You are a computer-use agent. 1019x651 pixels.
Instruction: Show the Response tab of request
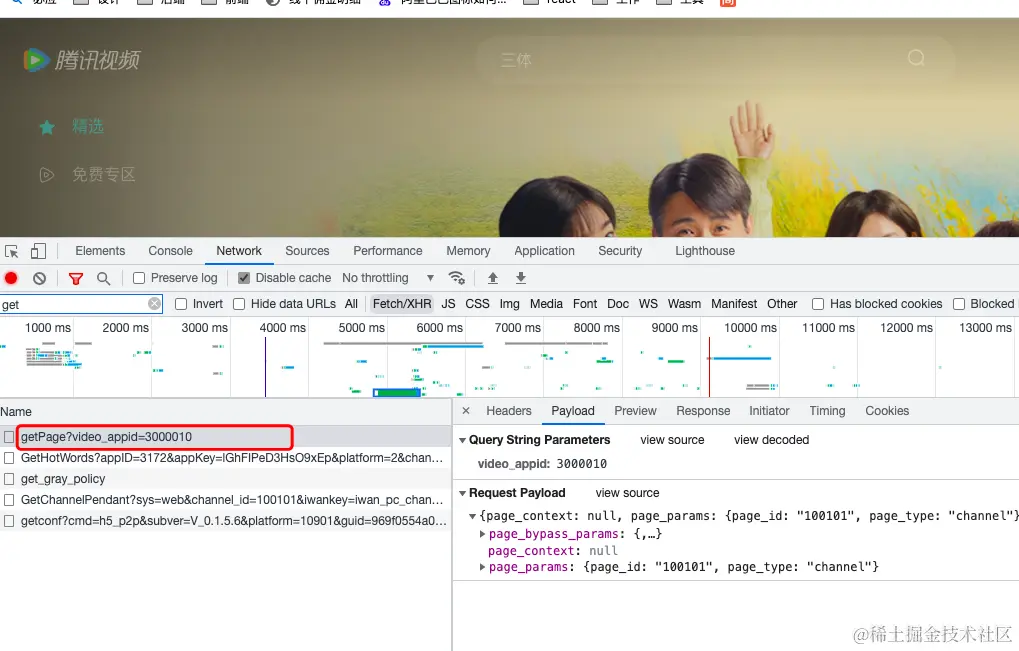click(x=703, y=411)
